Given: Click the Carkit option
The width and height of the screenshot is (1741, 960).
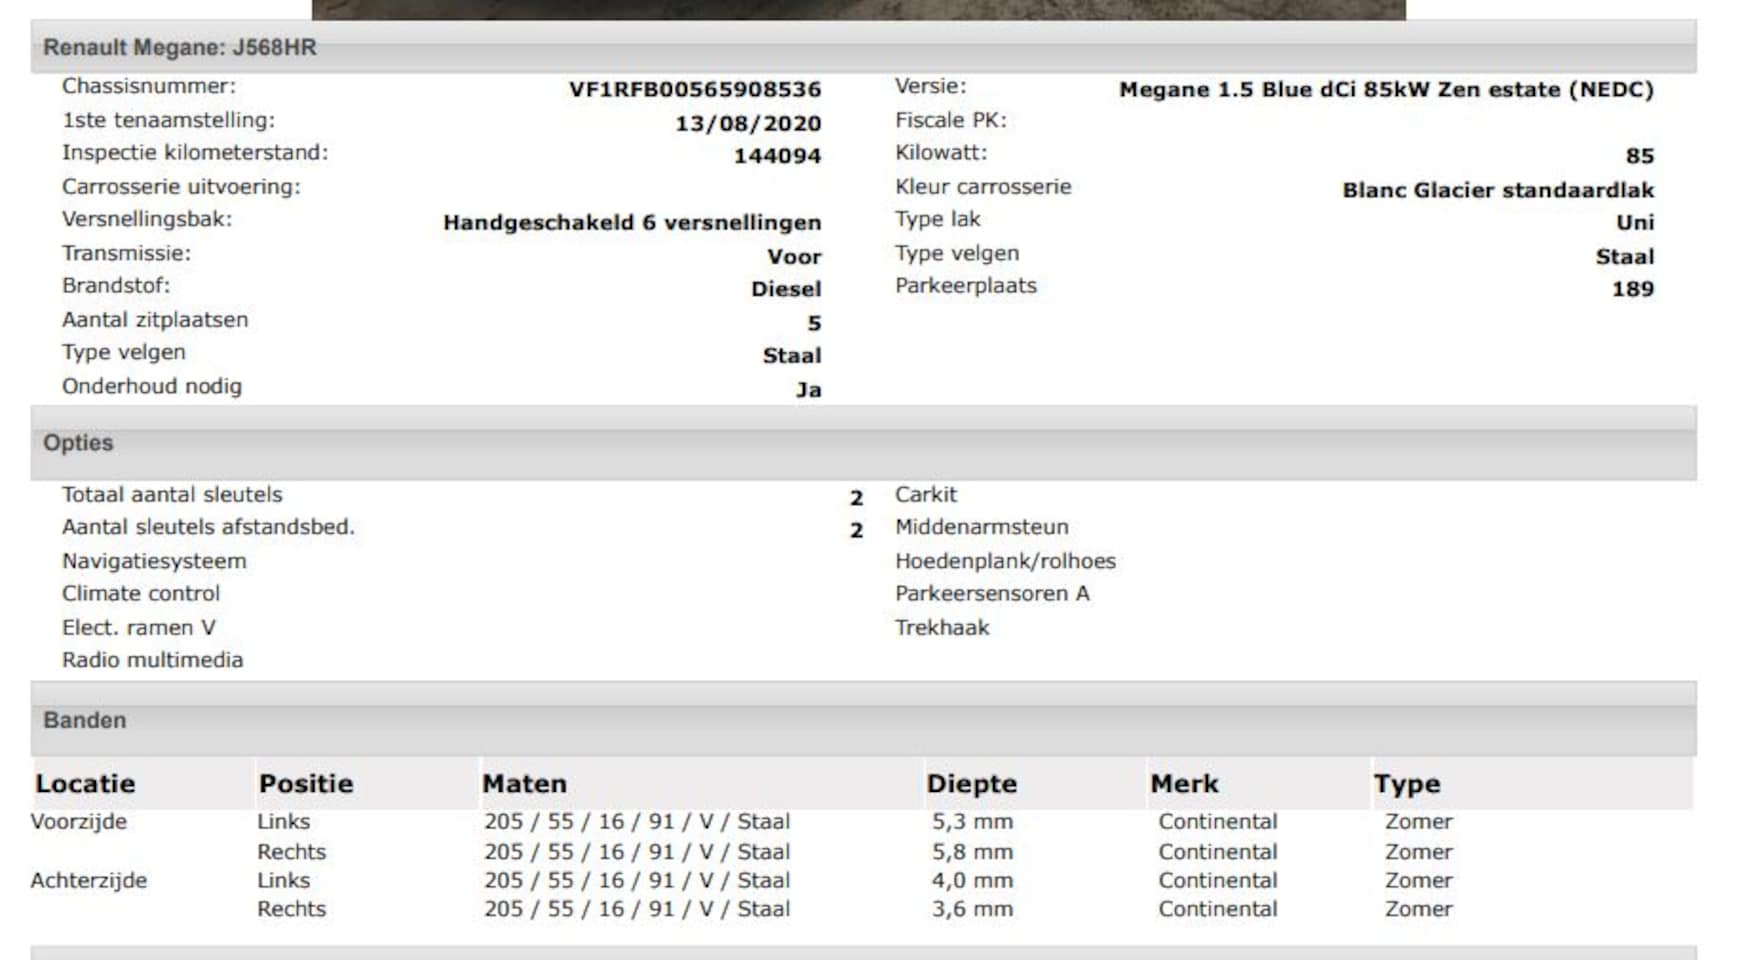Looking at the screenshot, I should [x=926, y=494].
